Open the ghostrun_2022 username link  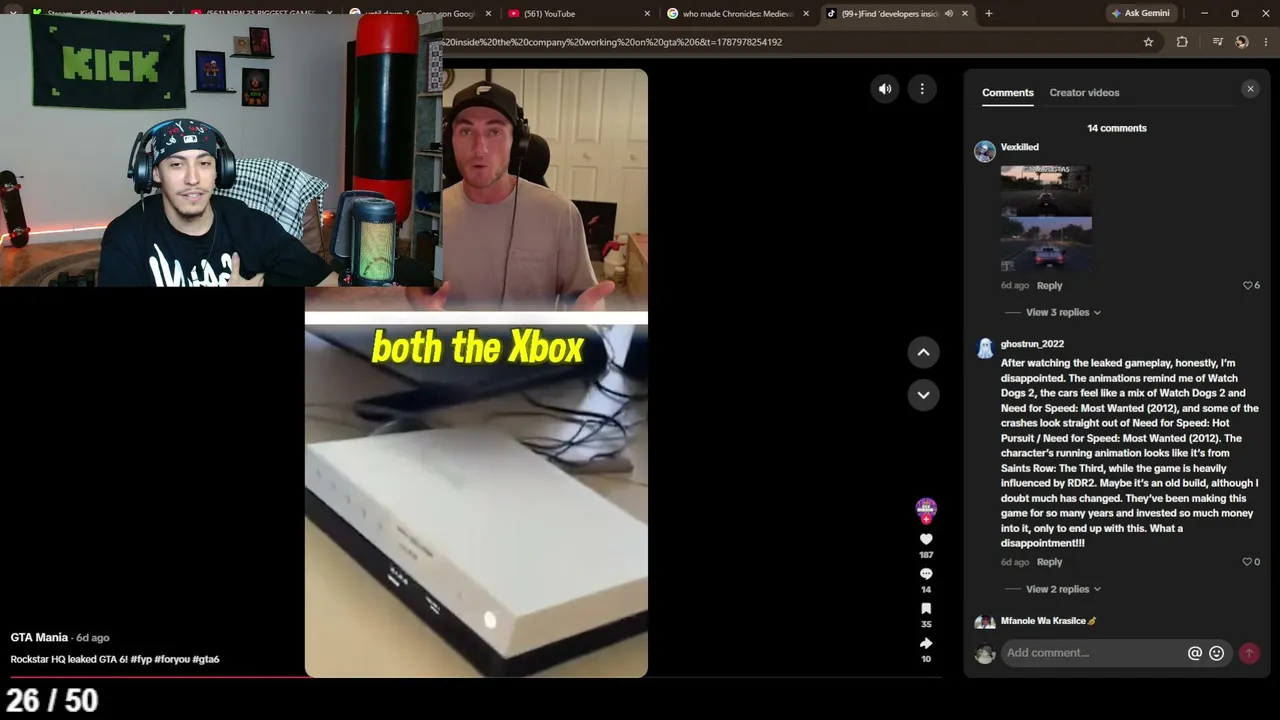1032,344
